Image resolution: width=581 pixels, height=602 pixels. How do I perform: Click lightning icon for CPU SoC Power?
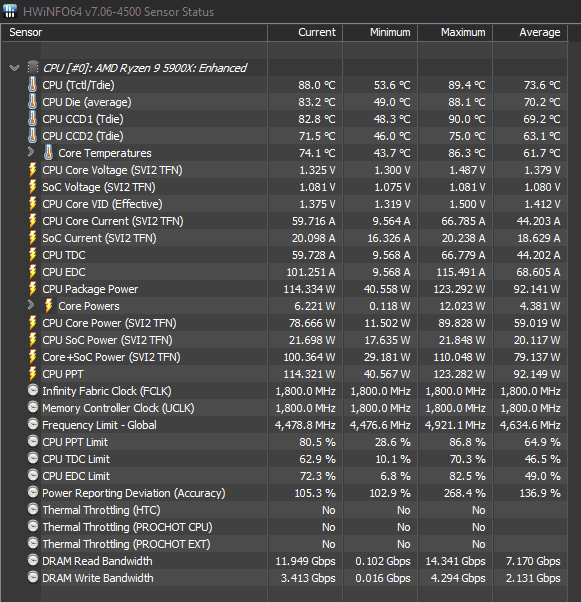point(33,339)
